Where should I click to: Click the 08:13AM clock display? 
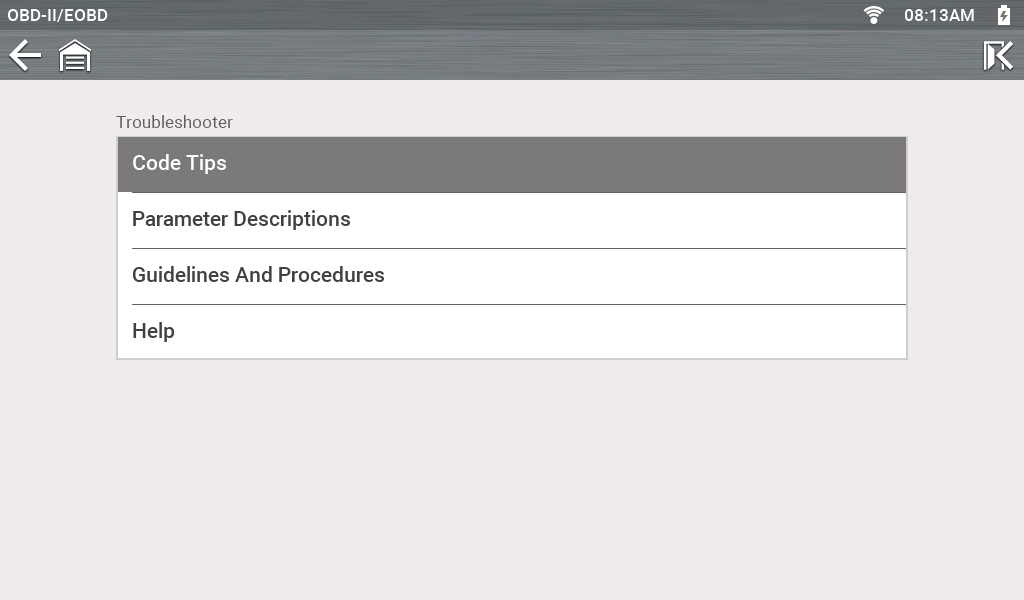coord(938,15)
